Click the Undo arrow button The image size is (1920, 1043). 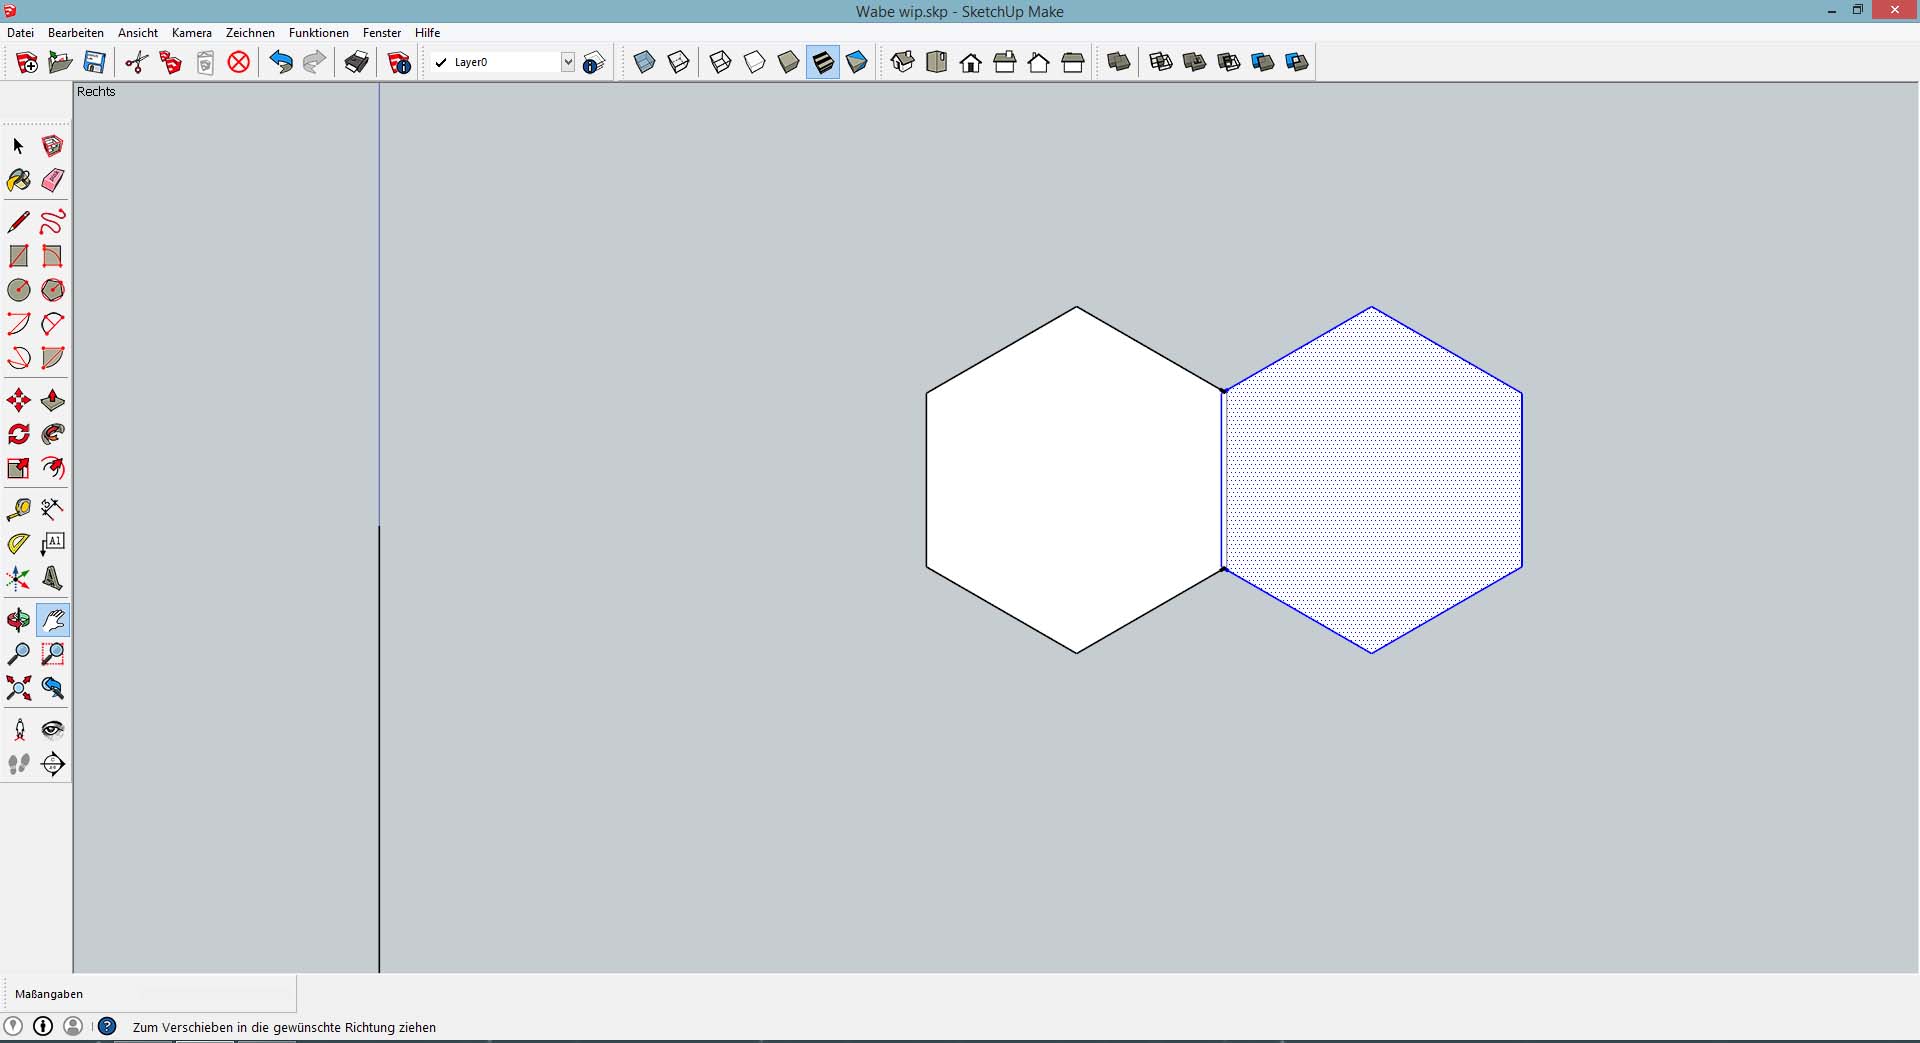click(281, 62)
